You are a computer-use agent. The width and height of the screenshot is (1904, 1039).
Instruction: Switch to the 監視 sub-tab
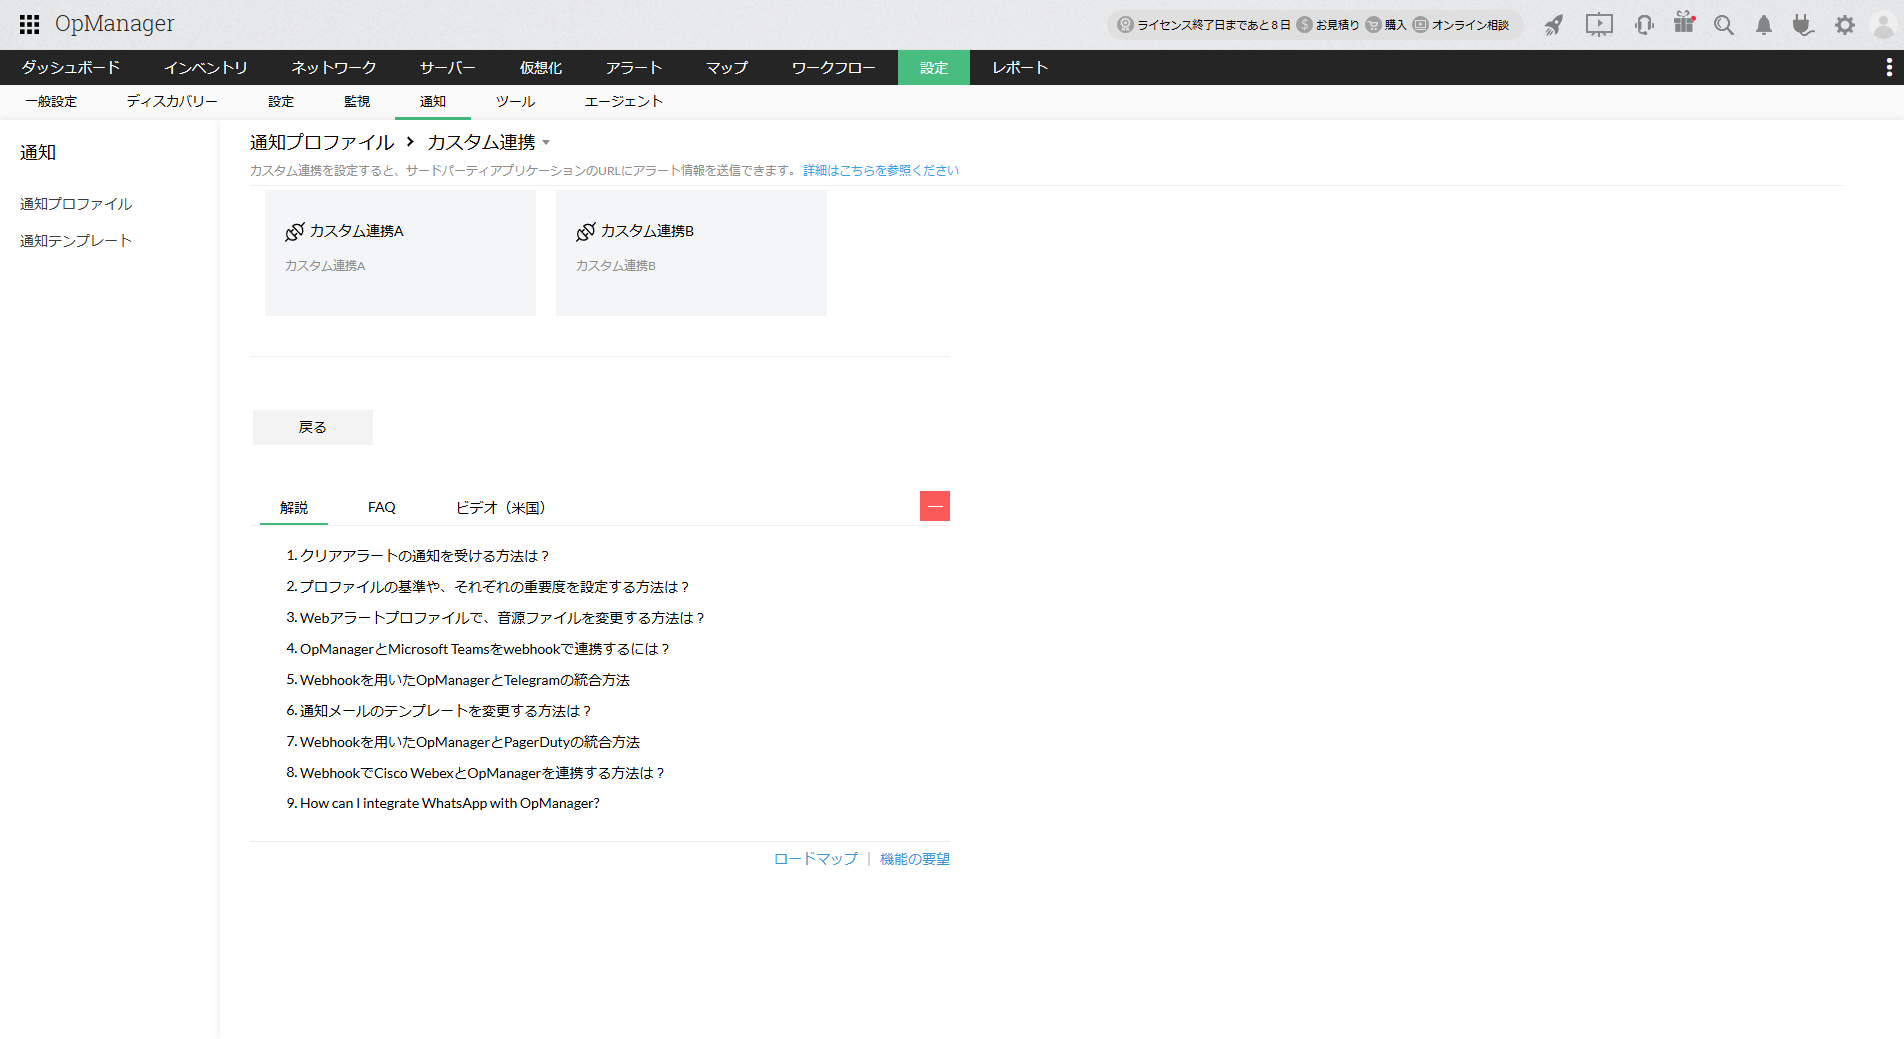pos(357,102)
